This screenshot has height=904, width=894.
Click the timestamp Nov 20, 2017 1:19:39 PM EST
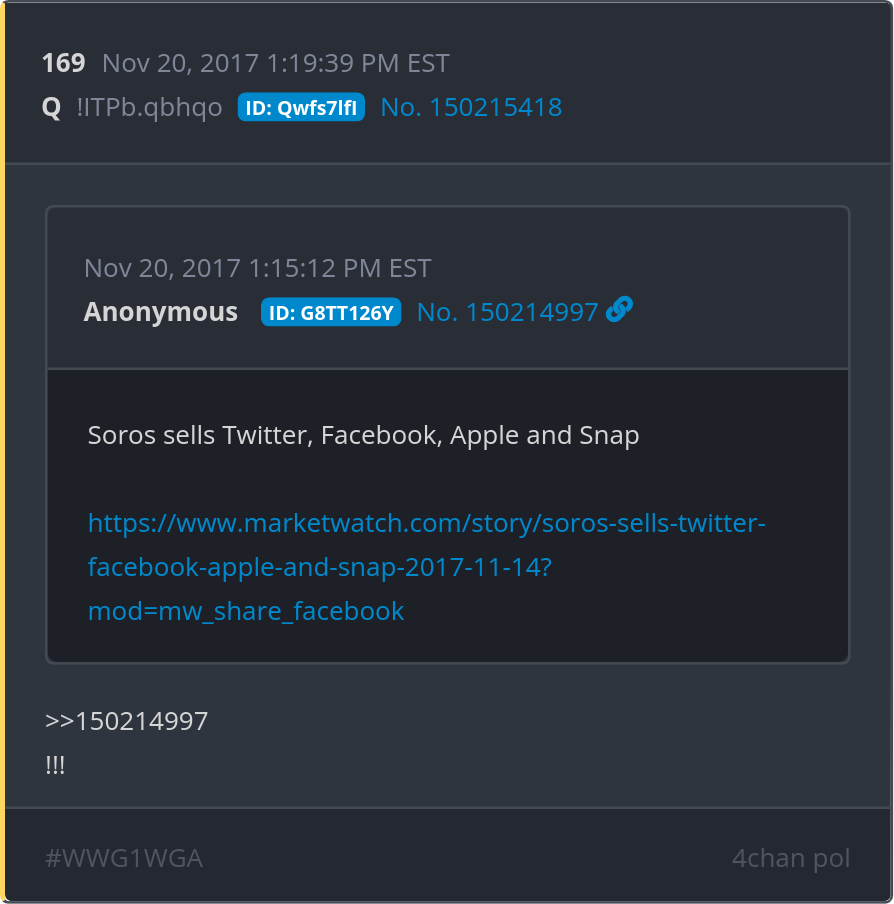point(275,63)
